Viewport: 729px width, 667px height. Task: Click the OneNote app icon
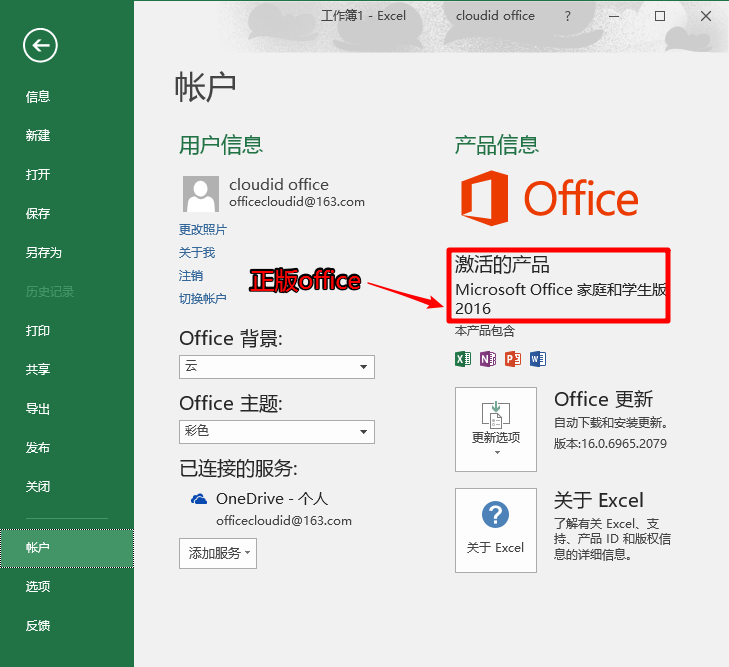coord(488,358)
